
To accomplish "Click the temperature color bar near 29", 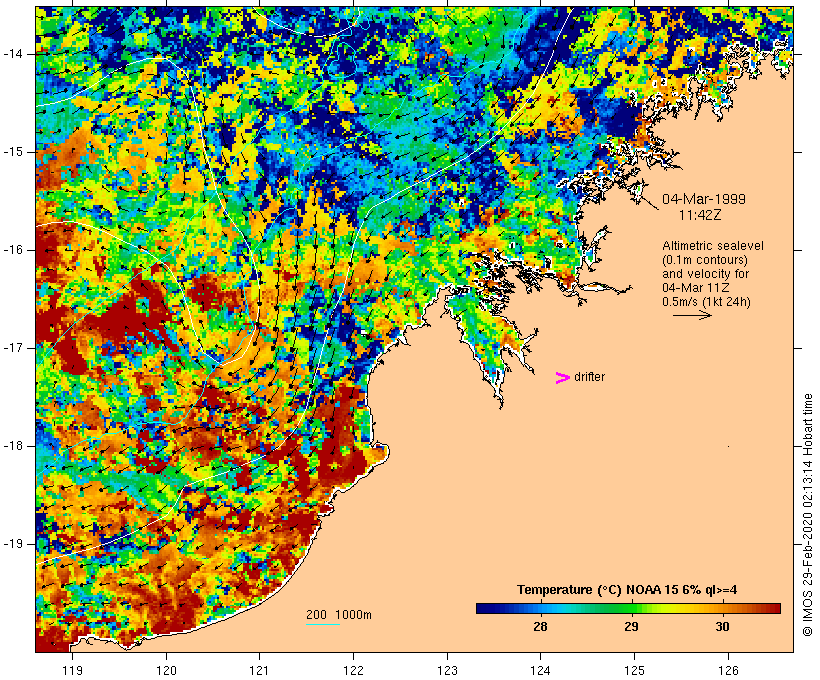I will tap(631, 608).
